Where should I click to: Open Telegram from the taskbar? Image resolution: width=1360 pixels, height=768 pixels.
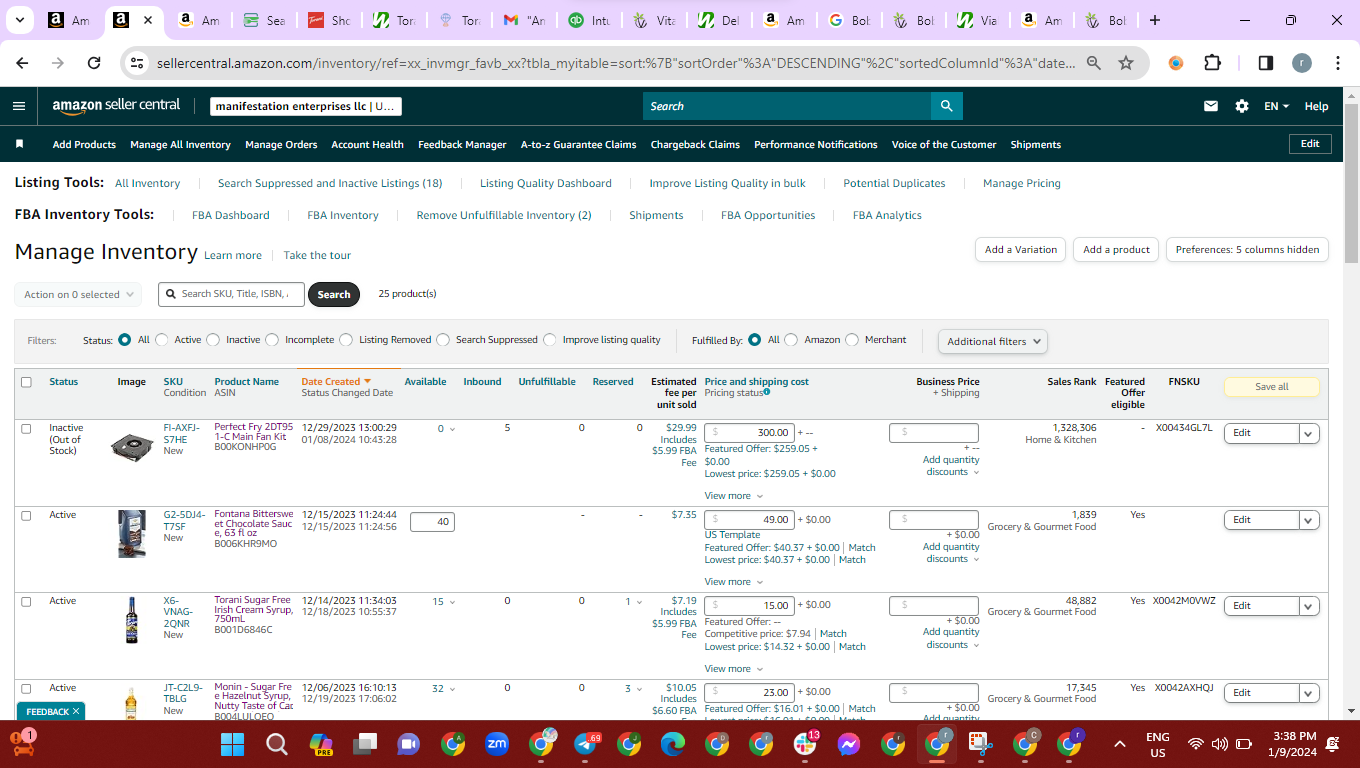586,744
